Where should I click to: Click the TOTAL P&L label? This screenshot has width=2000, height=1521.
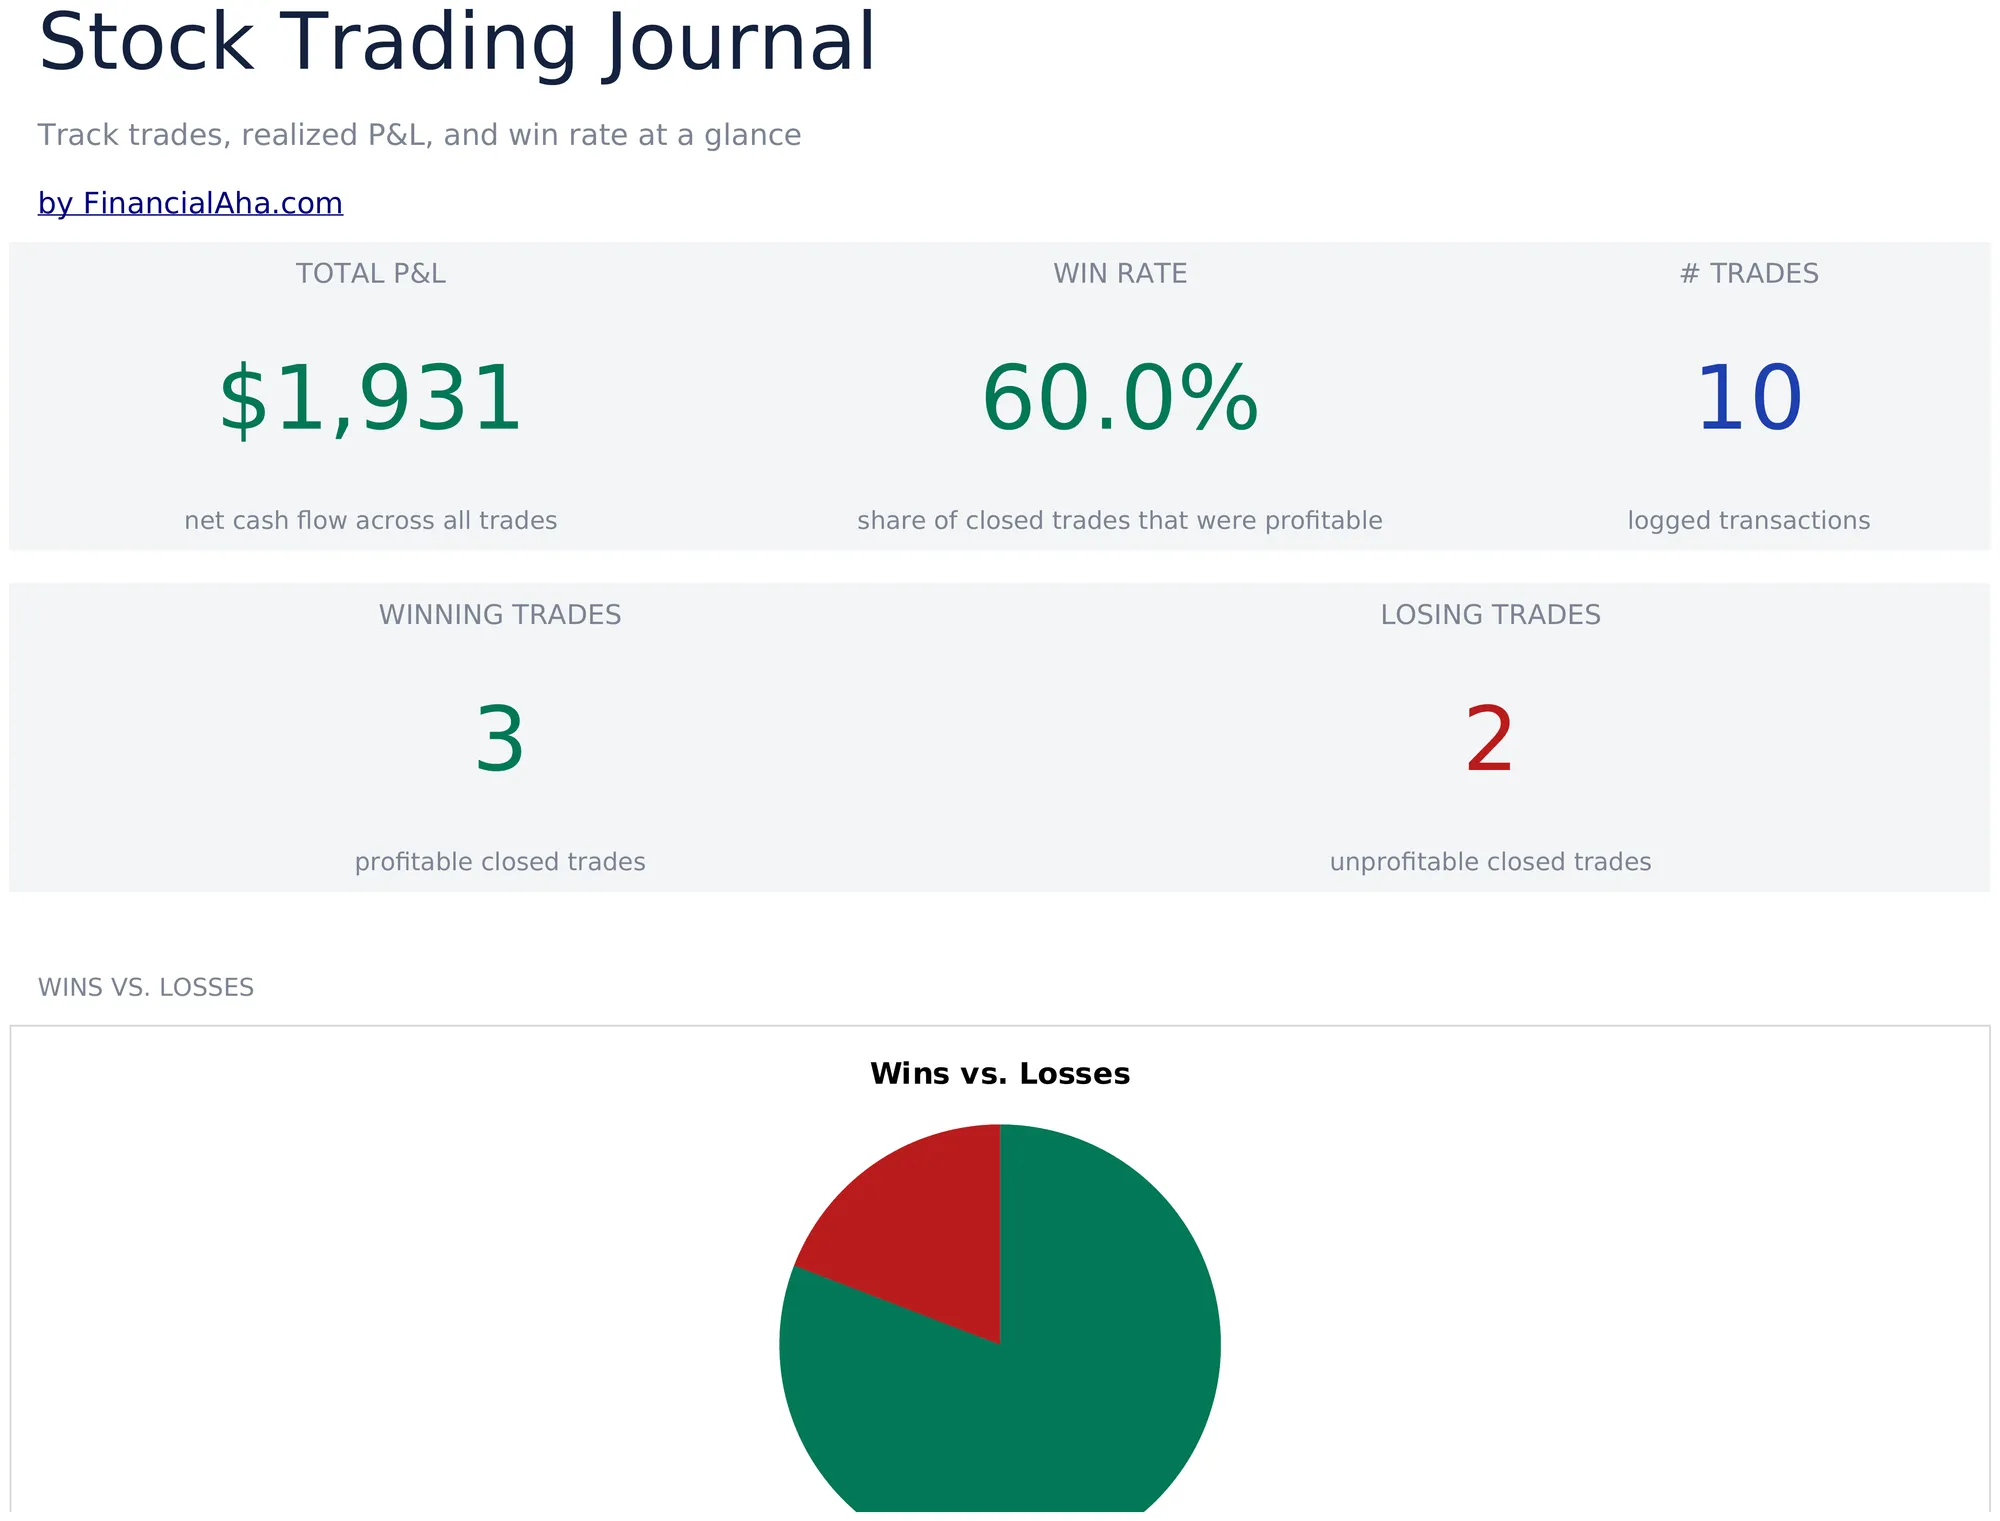pos(371,274)
